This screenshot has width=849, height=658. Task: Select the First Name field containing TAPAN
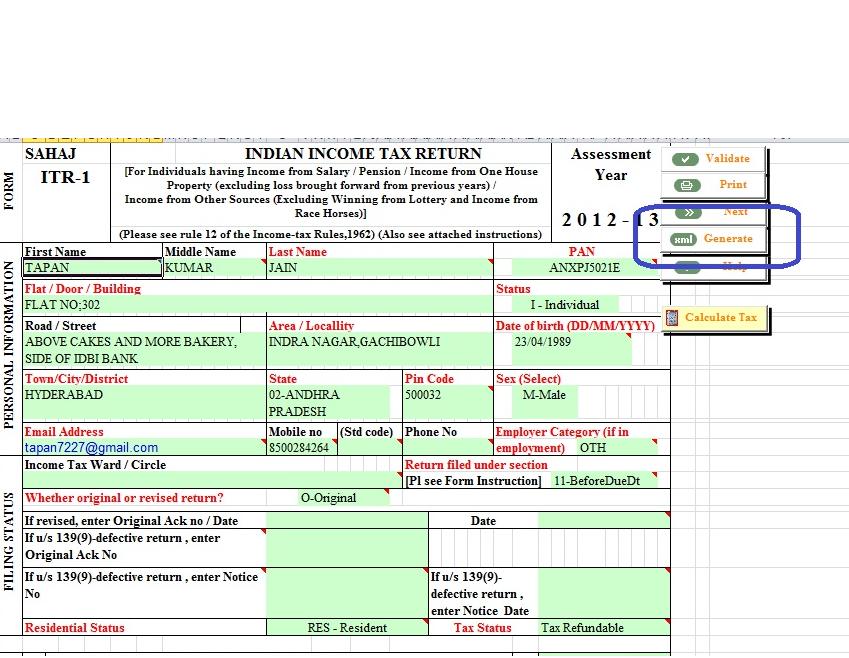coord(90,266)
